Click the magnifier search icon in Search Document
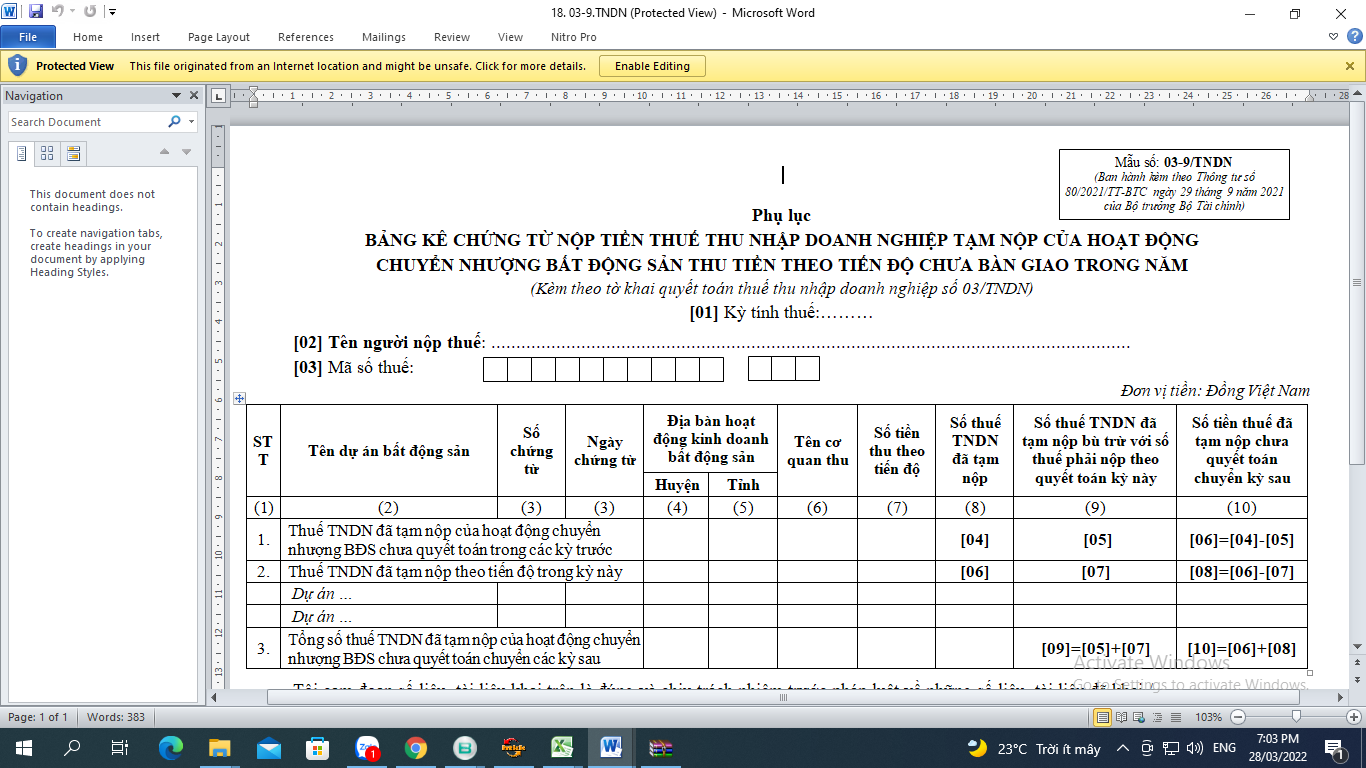The width and height of the screenshot is (1366, 768). tap(174, 122)
